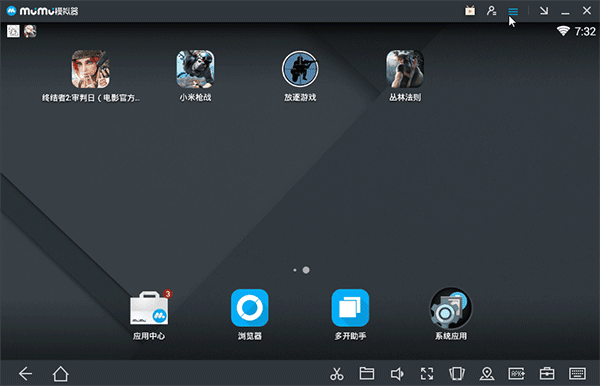Launch 多开助手 multi-instance helper

350,308
